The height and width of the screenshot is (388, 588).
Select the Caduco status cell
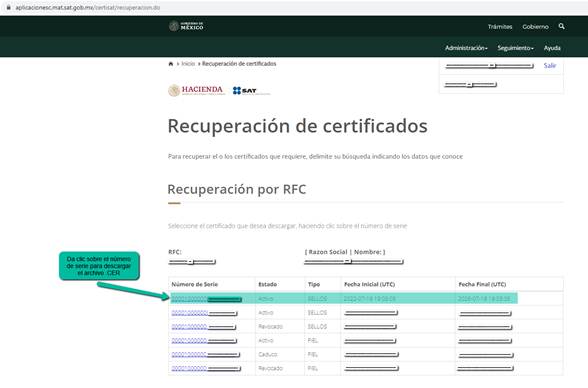[268, 355]
